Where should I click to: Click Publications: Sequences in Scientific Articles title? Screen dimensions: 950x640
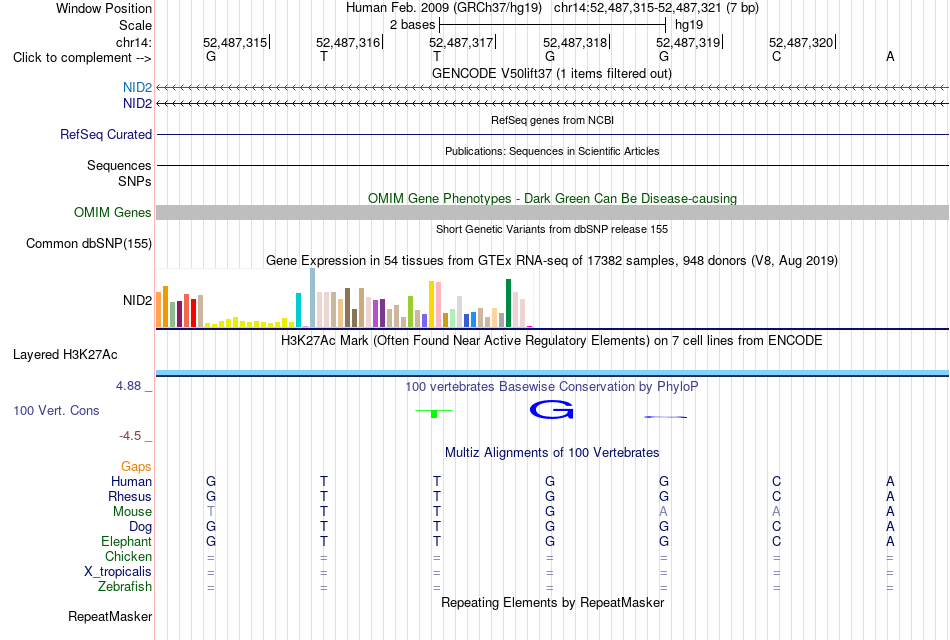pyautogui.click(x=552, y=151)
